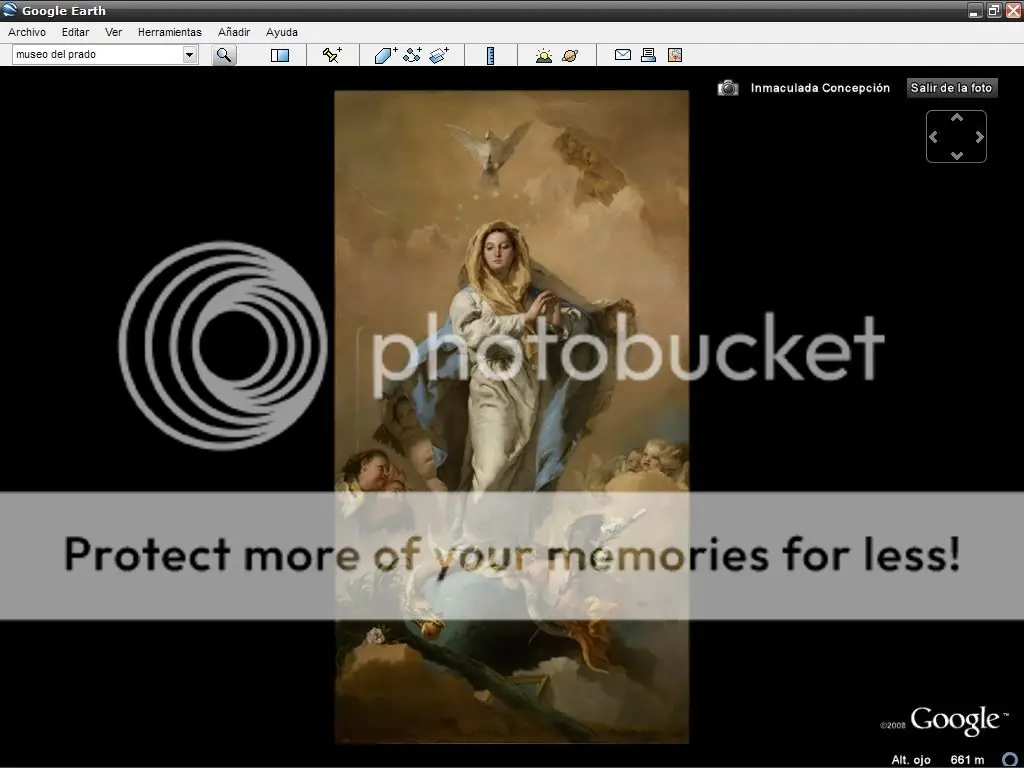This screenshot has width=1024, height=768.
Task: Open the ruler measurement tool
Action: 490,56
